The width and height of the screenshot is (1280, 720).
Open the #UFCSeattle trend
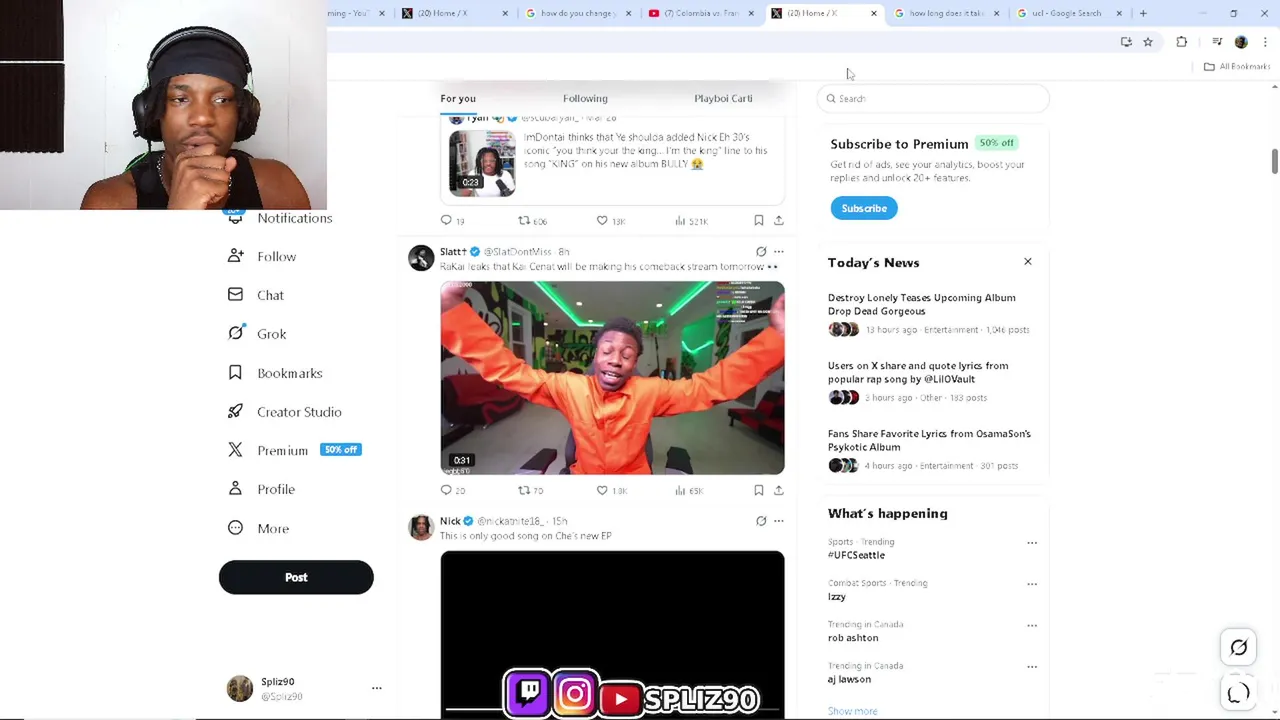[856, 555]
